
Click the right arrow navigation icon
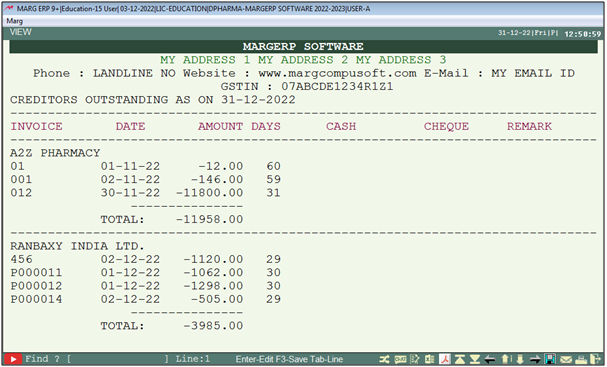(x=535, y=360)
